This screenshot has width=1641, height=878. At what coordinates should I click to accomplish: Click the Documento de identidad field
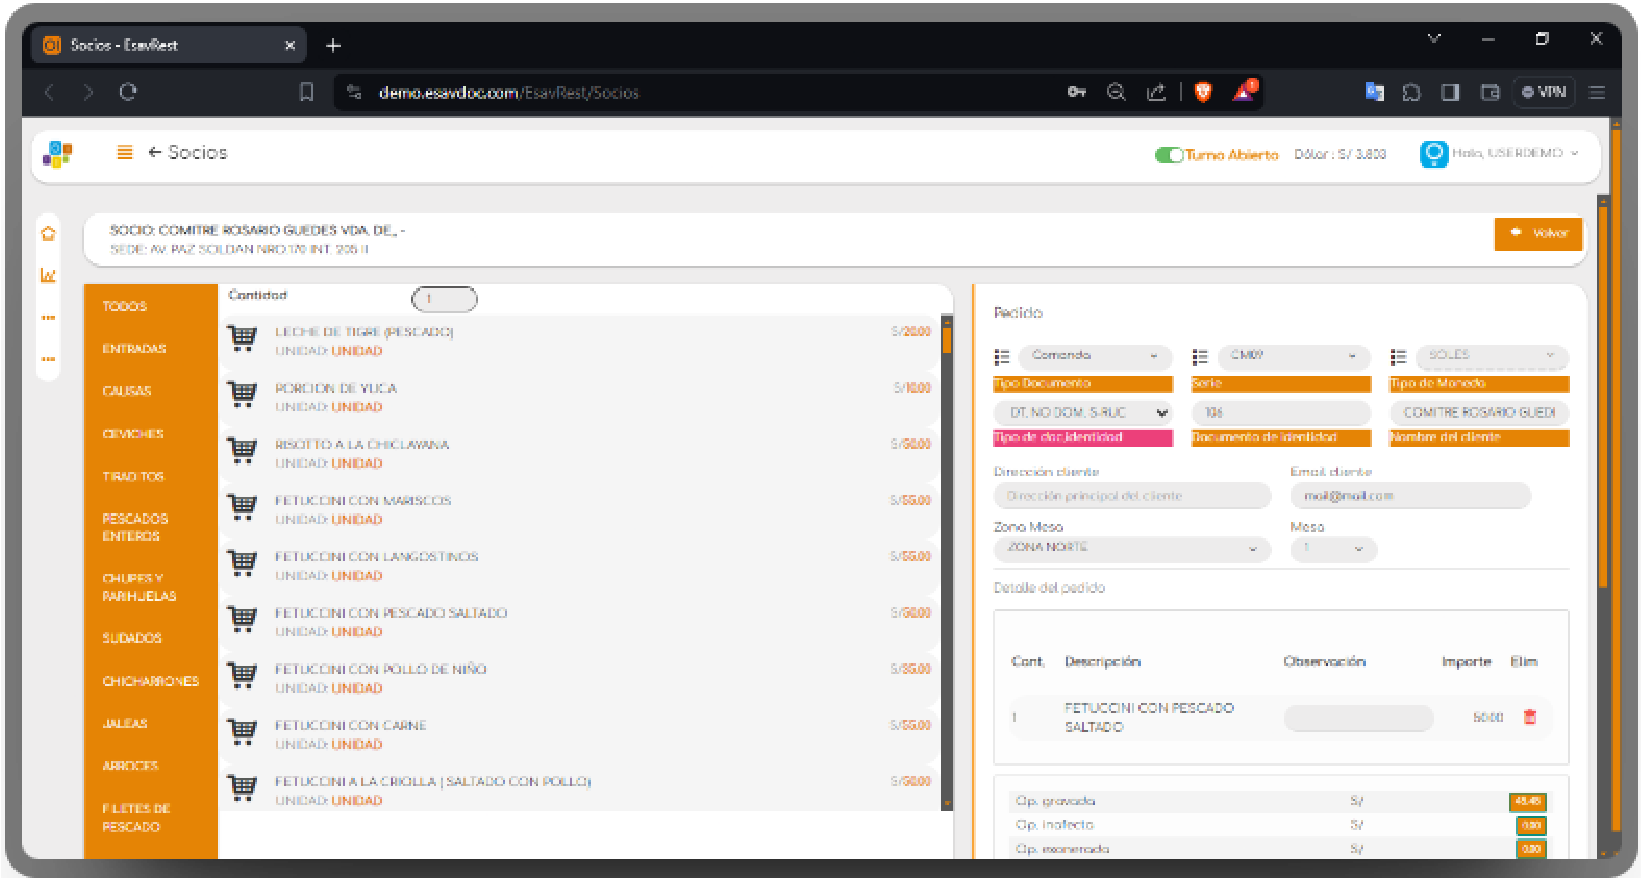point(1281,412)
